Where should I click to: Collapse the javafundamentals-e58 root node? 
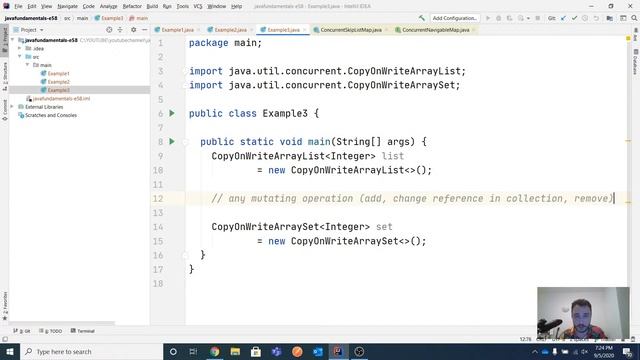[13, 40]
